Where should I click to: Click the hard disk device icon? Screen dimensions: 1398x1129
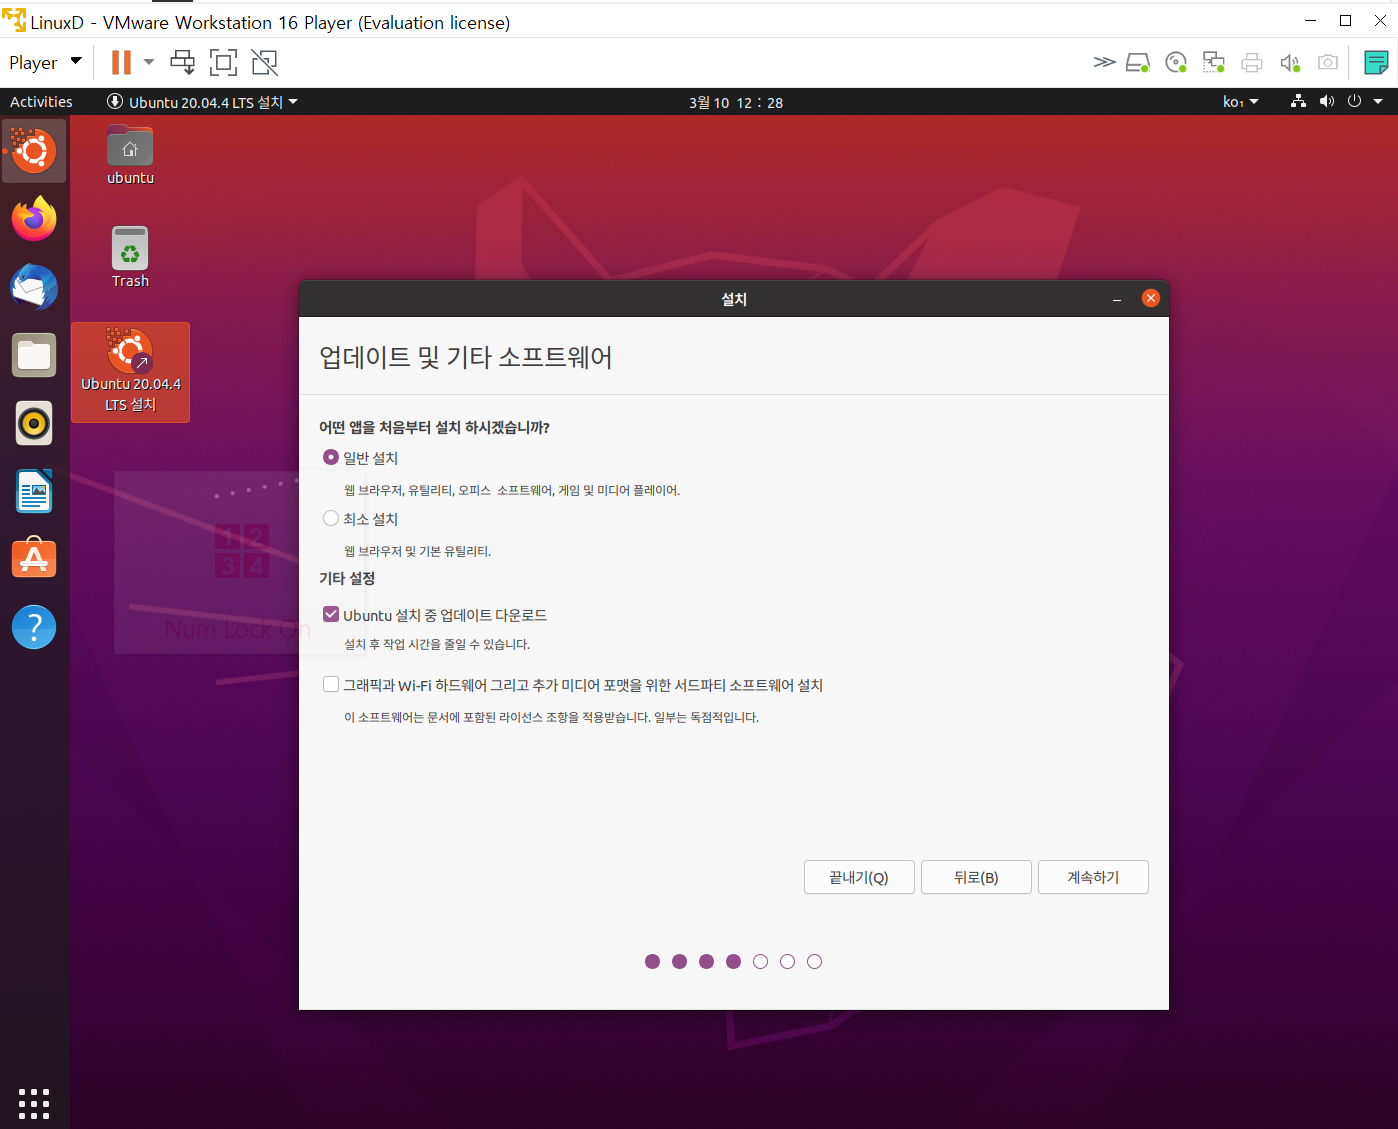pos(1138,63)
